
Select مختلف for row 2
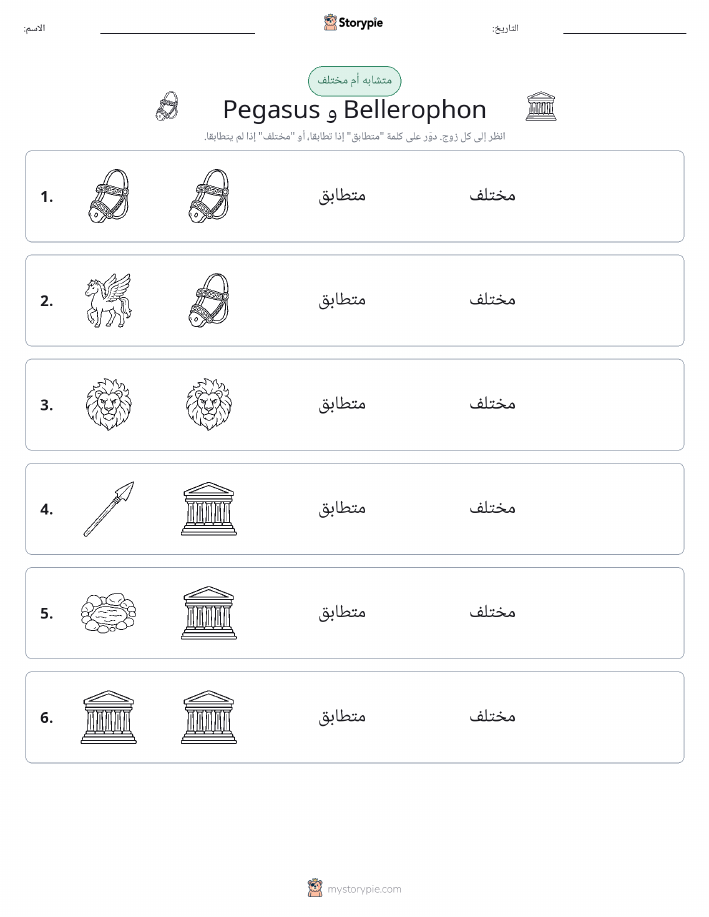(493, 299)
